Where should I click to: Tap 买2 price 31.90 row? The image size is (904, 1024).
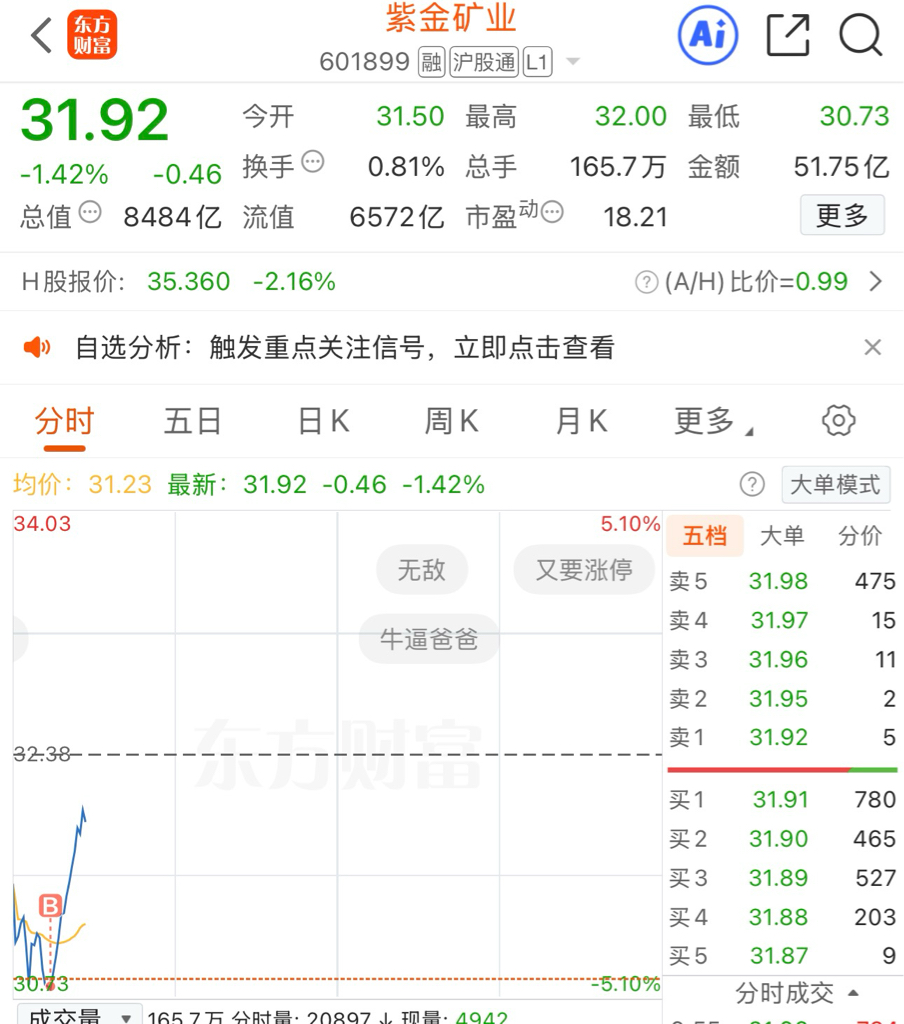click(782, 839)
